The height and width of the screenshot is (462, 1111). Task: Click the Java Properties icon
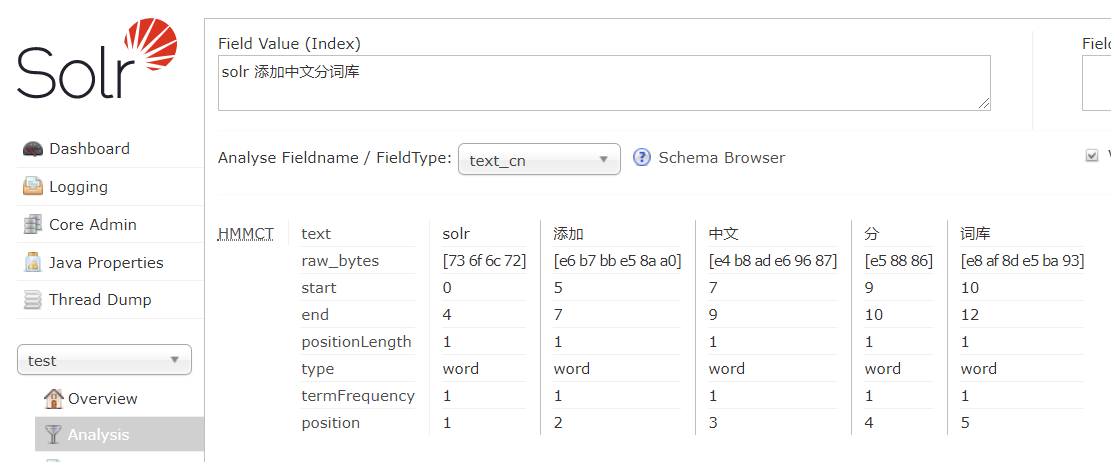33,263
